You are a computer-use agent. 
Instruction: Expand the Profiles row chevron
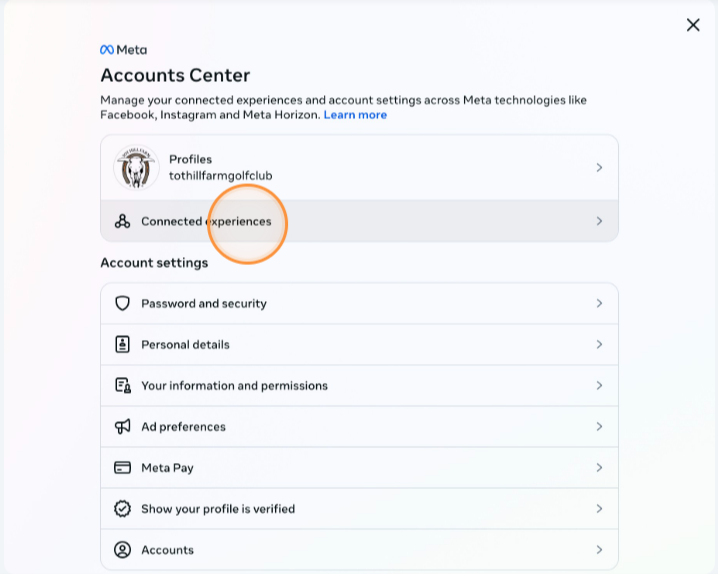point(599,167)
